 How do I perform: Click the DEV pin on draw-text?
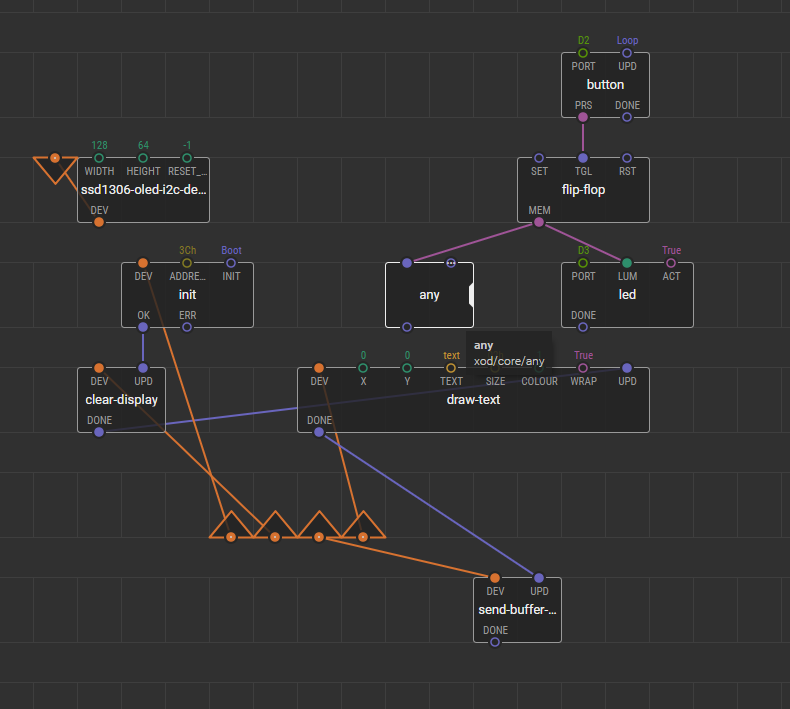tap(319, 367)
